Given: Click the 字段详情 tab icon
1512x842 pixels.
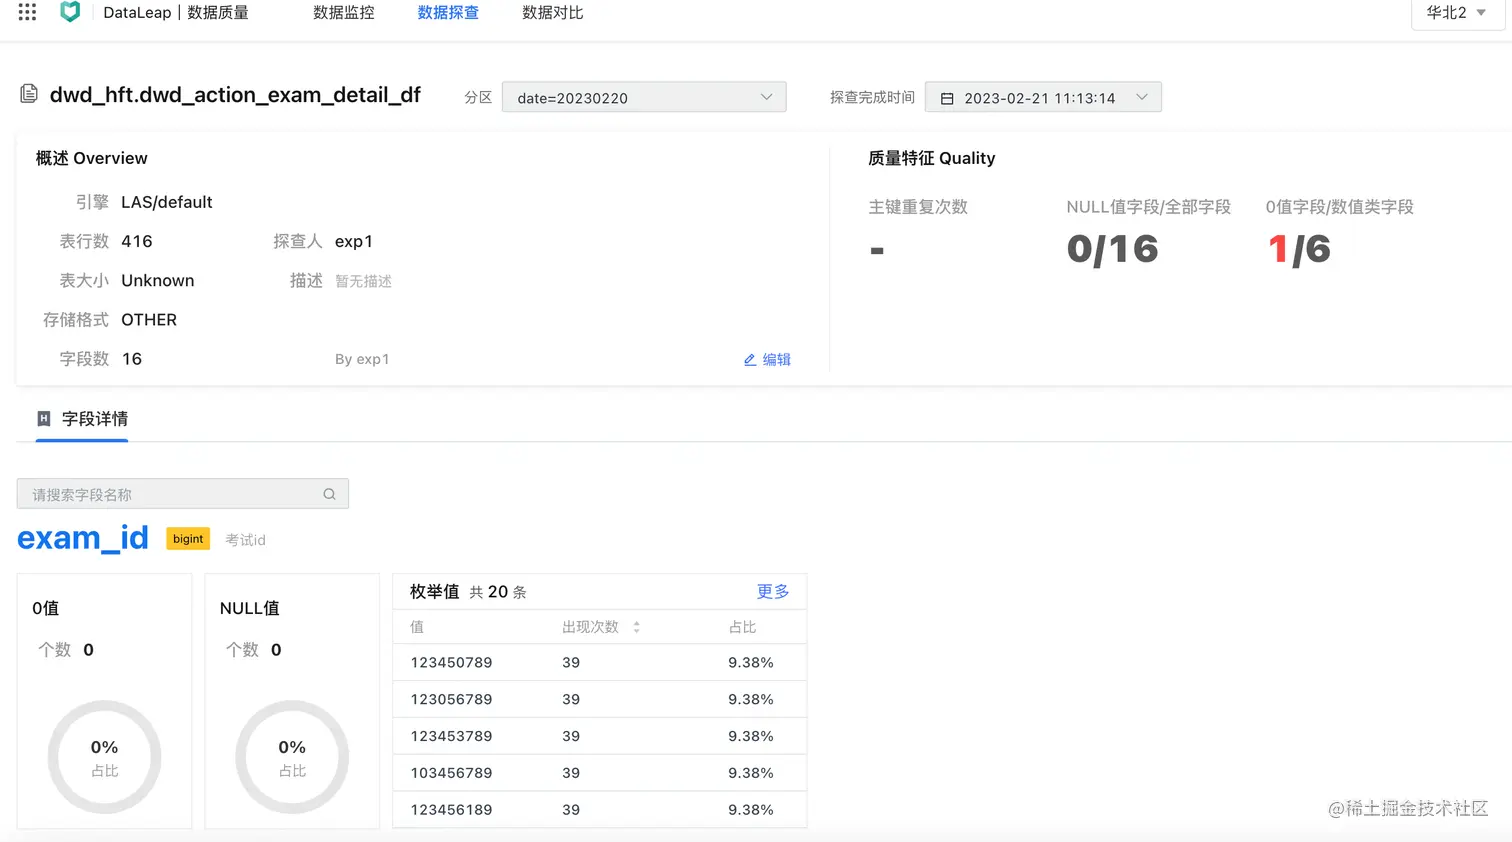Looking at the screenshot, I should click(x=44, y=419).
